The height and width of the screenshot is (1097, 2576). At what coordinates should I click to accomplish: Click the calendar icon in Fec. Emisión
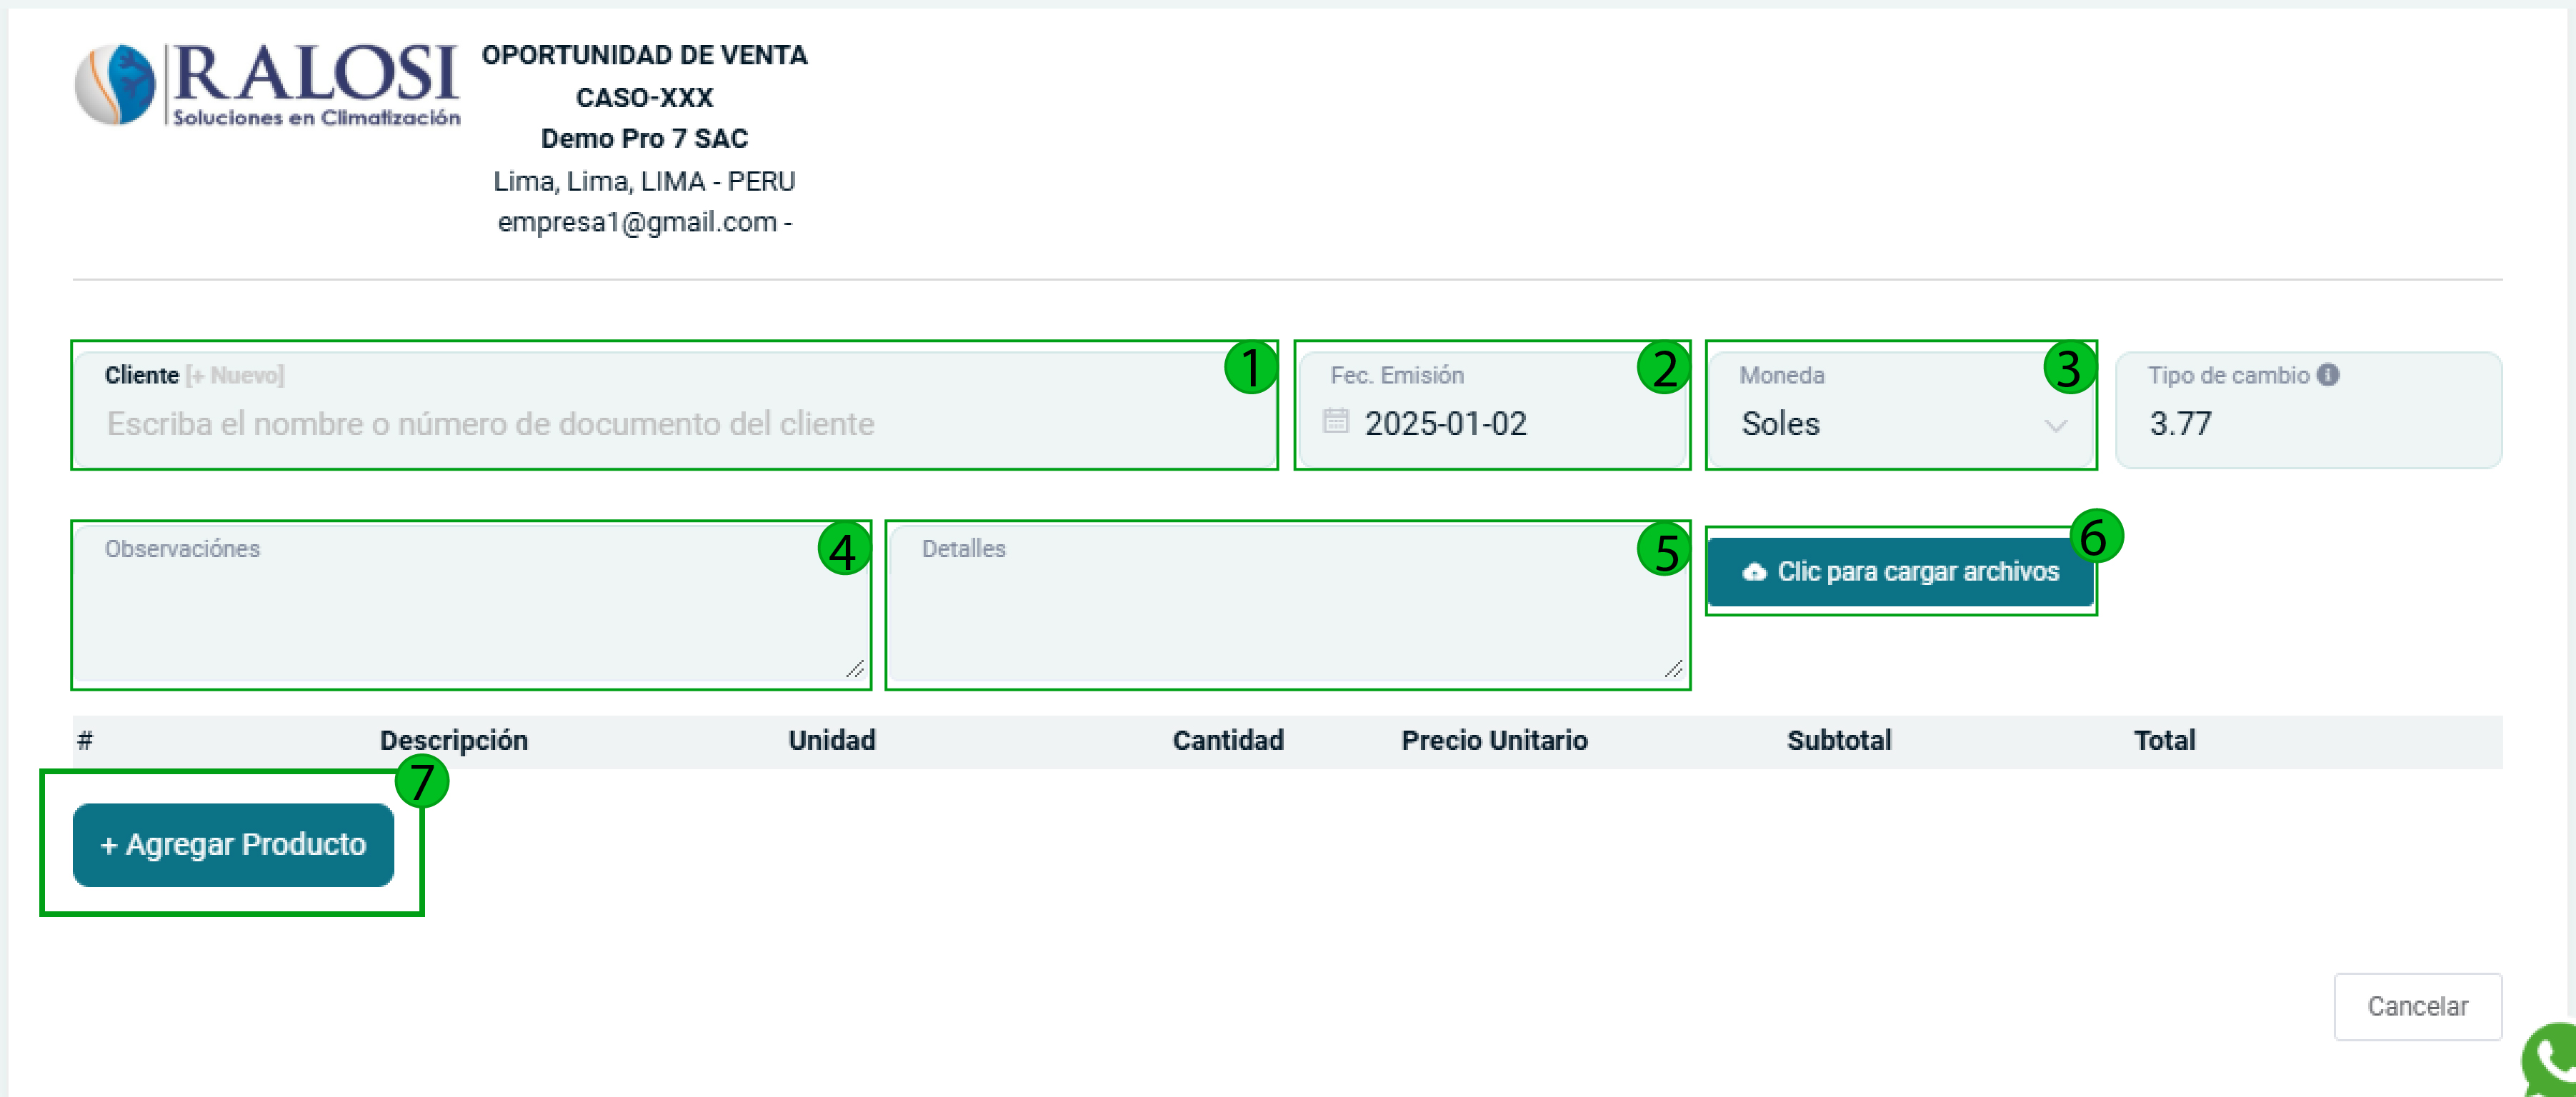click(x=1336, y=421)
